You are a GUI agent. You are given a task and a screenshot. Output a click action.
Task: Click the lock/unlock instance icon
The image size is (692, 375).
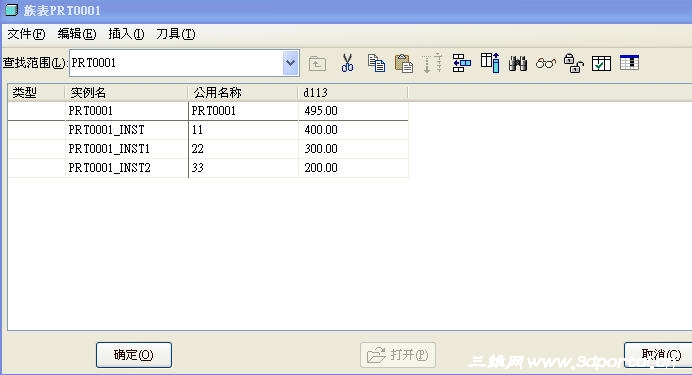pos(573,63)
